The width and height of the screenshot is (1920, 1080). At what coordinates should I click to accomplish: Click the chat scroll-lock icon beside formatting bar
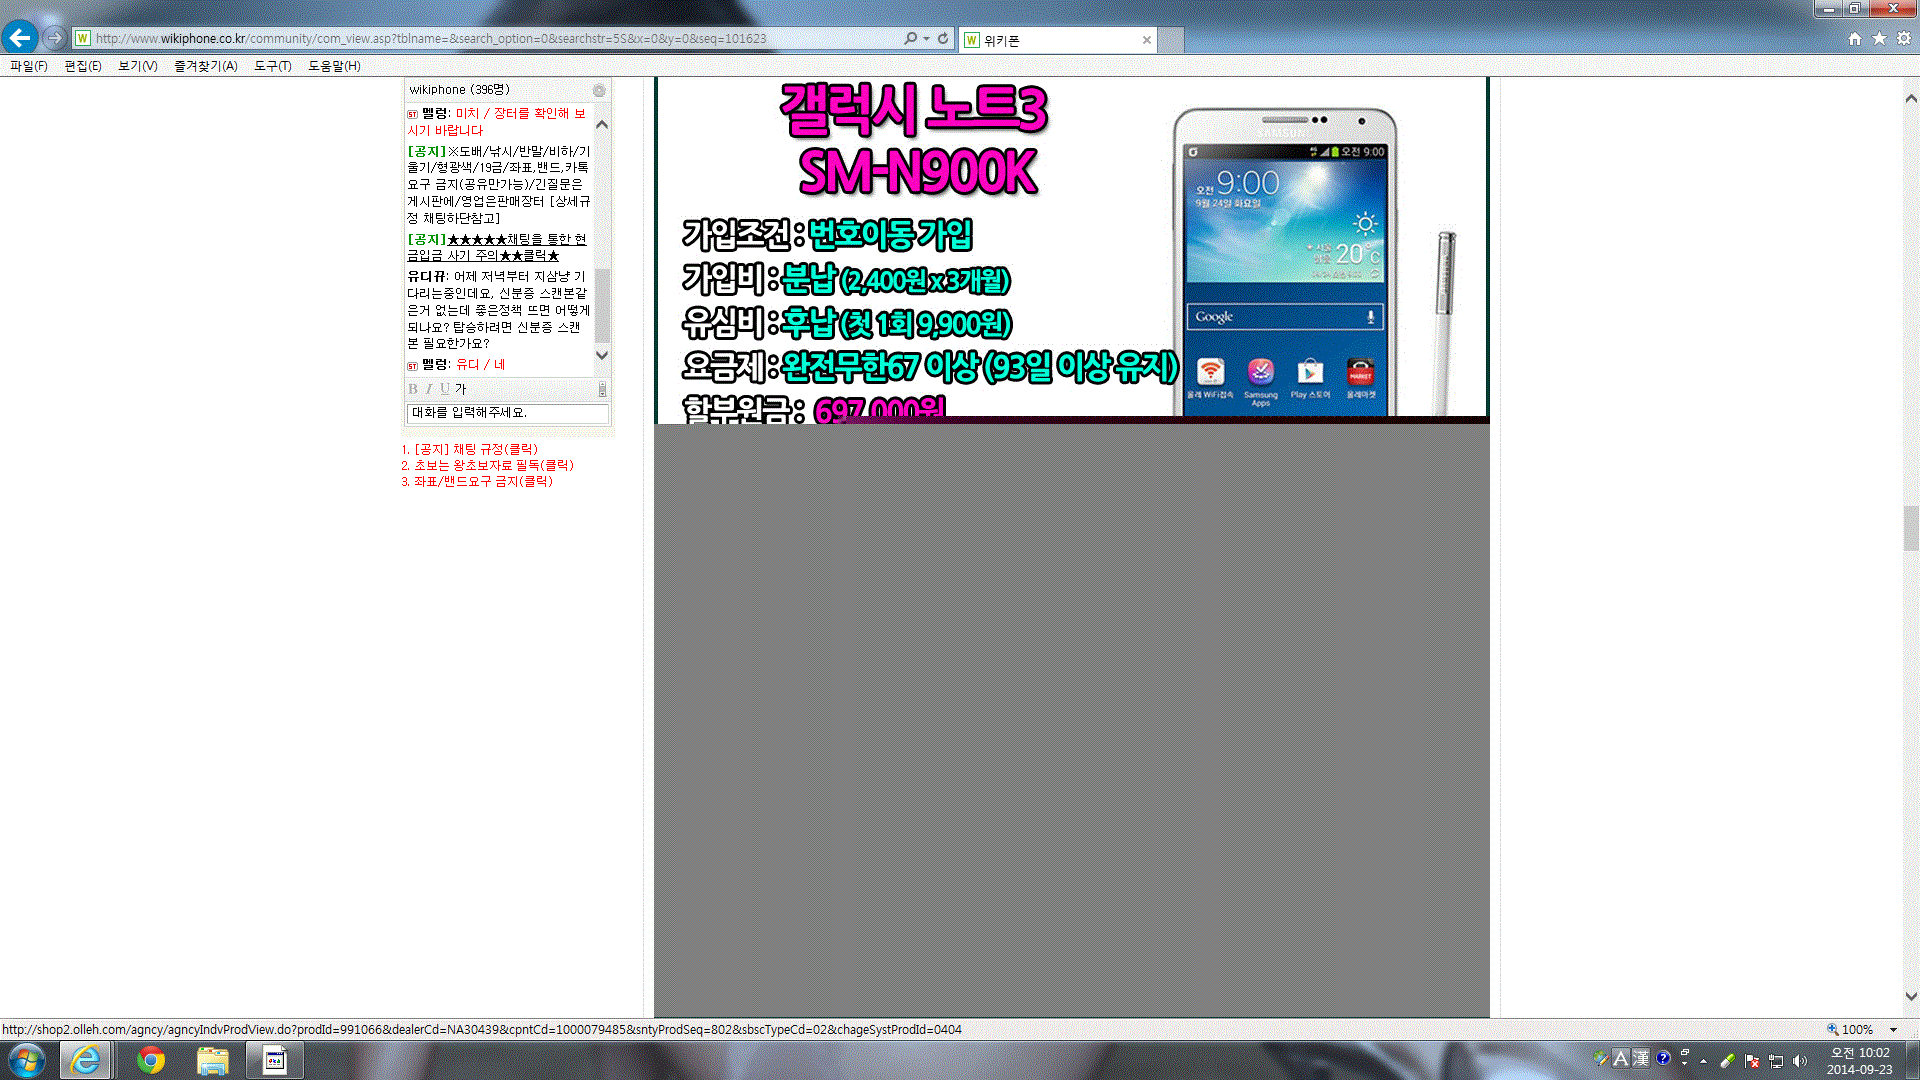pos(602,389)
